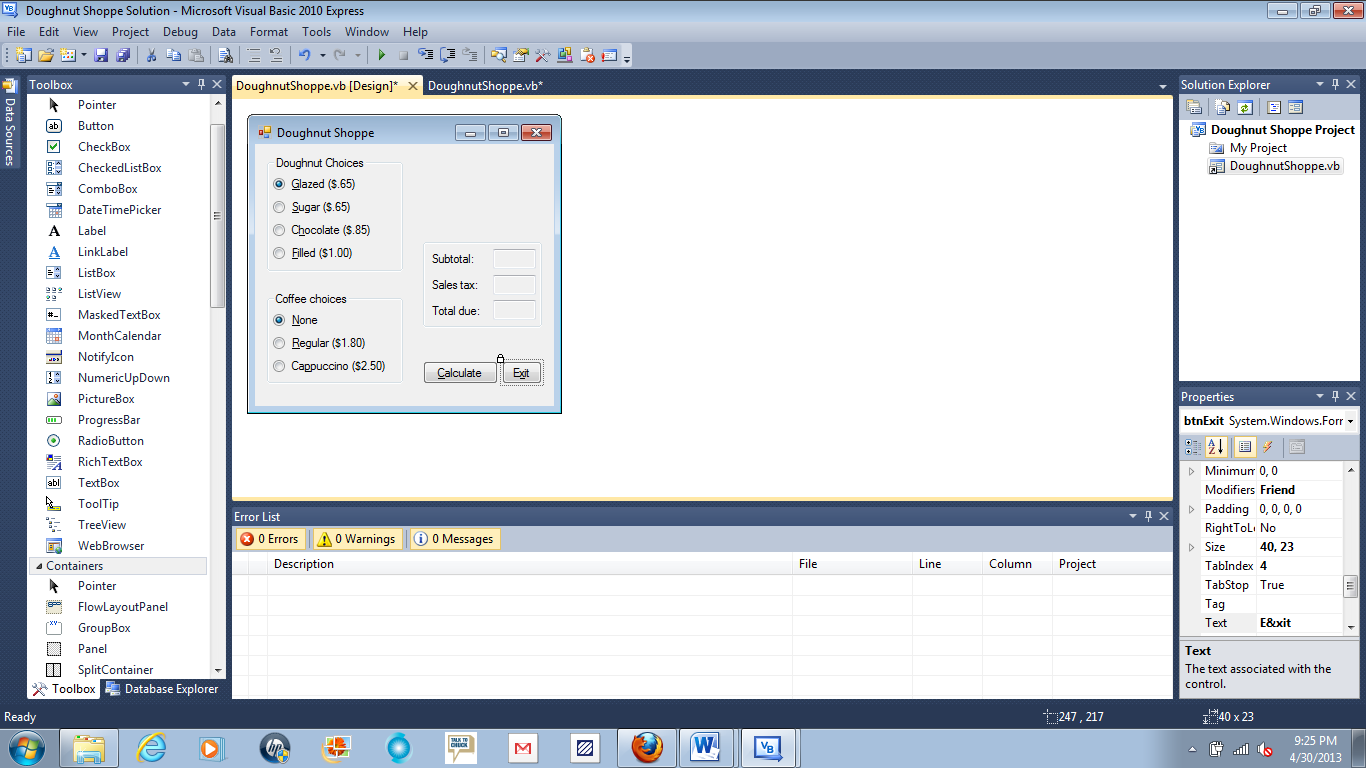Open the Debug menu

pyautogui.click(x=180, y=32)
